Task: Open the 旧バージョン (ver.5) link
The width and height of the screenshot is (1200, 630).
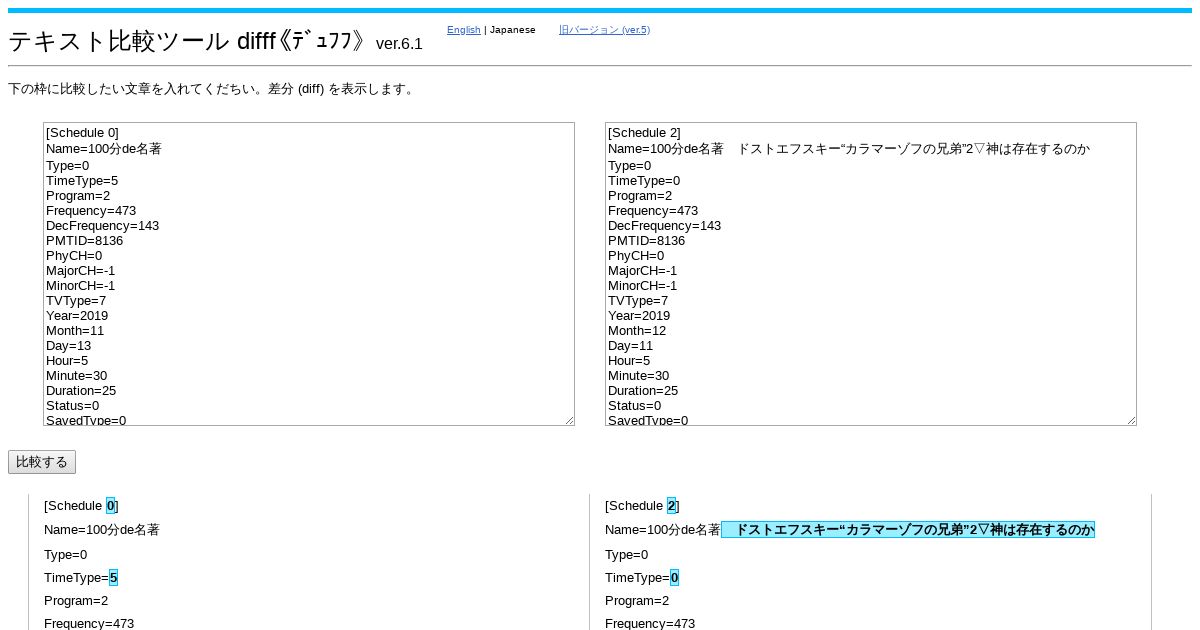Action: (x=604, y=30)
